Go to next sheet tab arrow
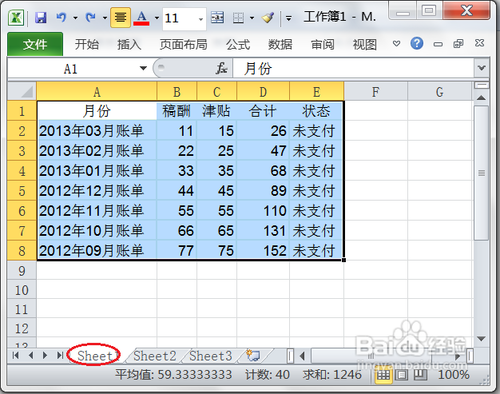The width and height of the screenshot is (500, 394). 45,355
